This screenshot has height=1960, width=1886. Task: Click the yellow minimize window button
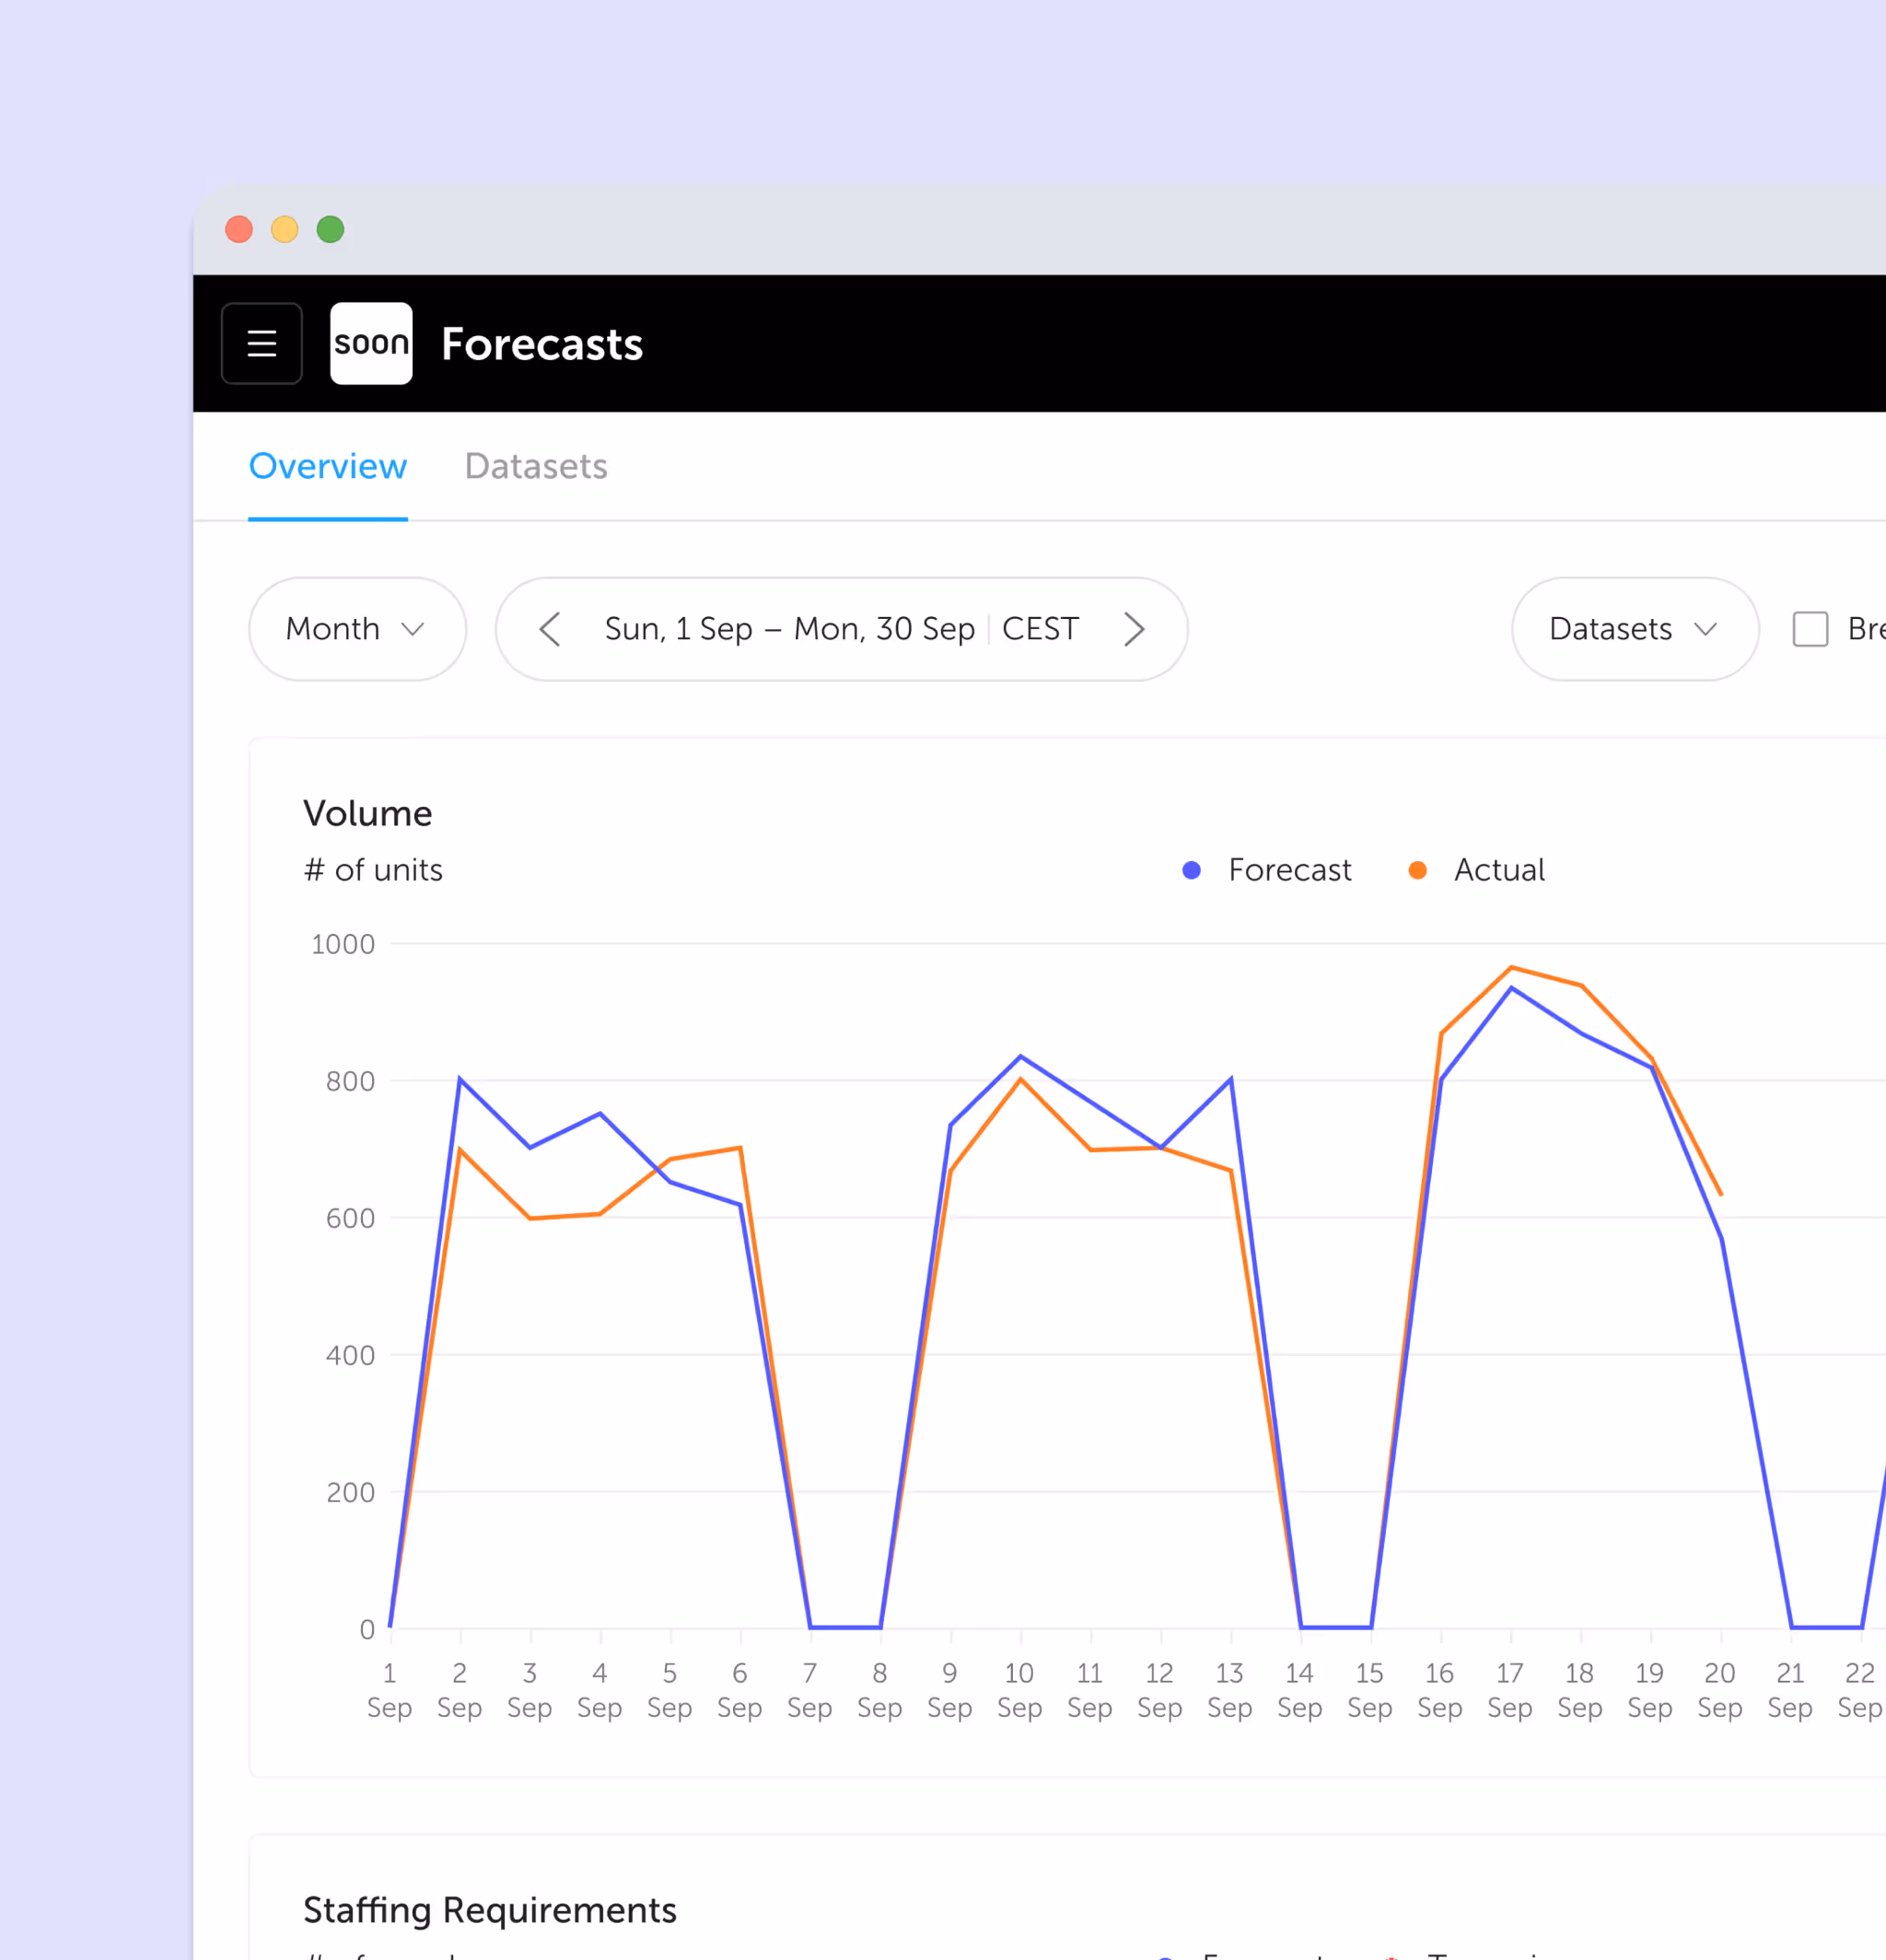point(285,229)
